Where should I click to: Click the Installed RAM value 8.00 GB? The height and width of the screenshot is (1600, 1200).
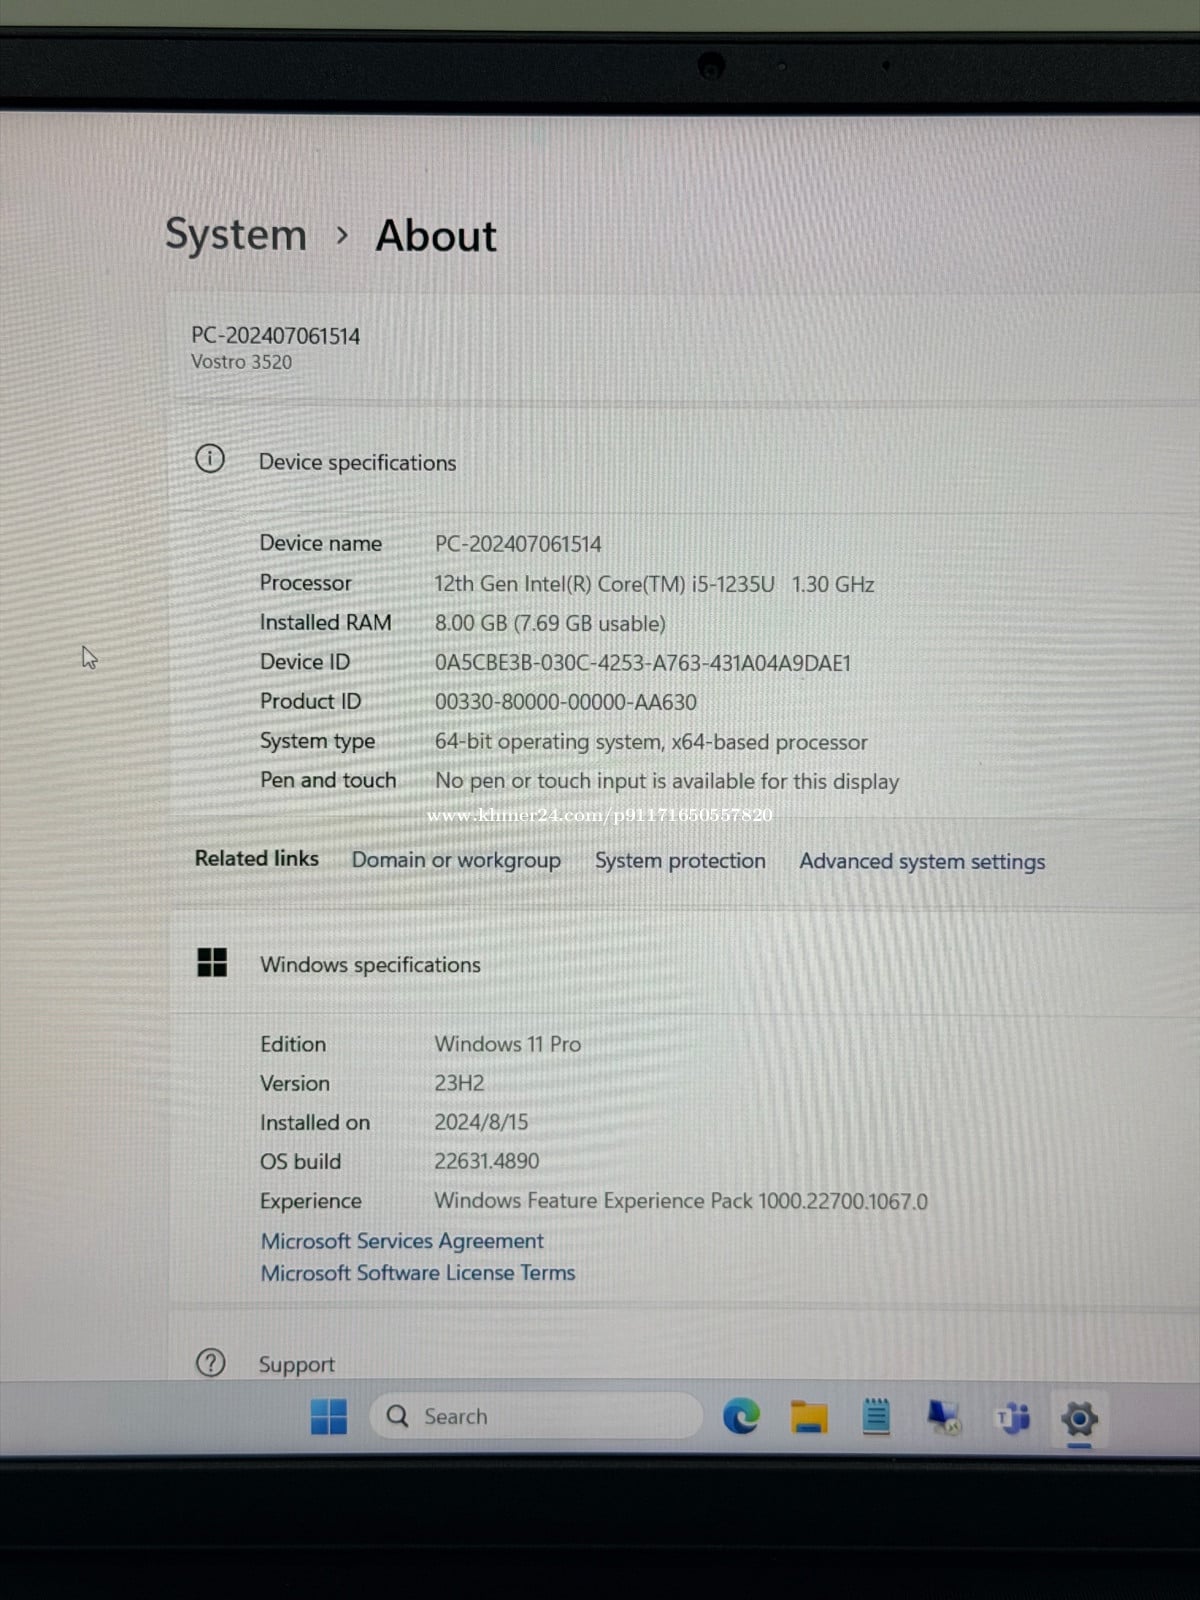(x=550, y=623)
